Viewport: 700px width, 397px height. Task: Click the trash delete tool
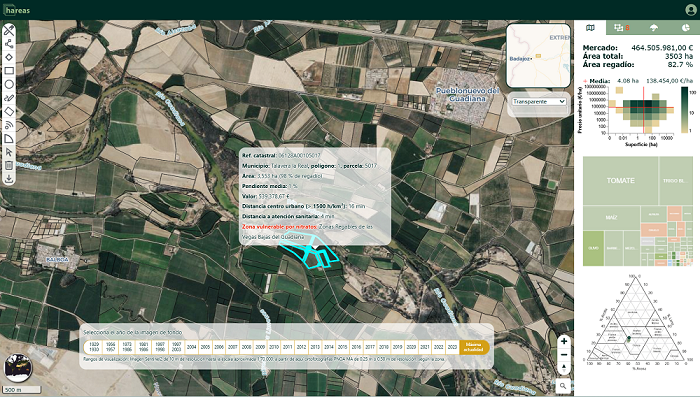[x=9, y=166]
